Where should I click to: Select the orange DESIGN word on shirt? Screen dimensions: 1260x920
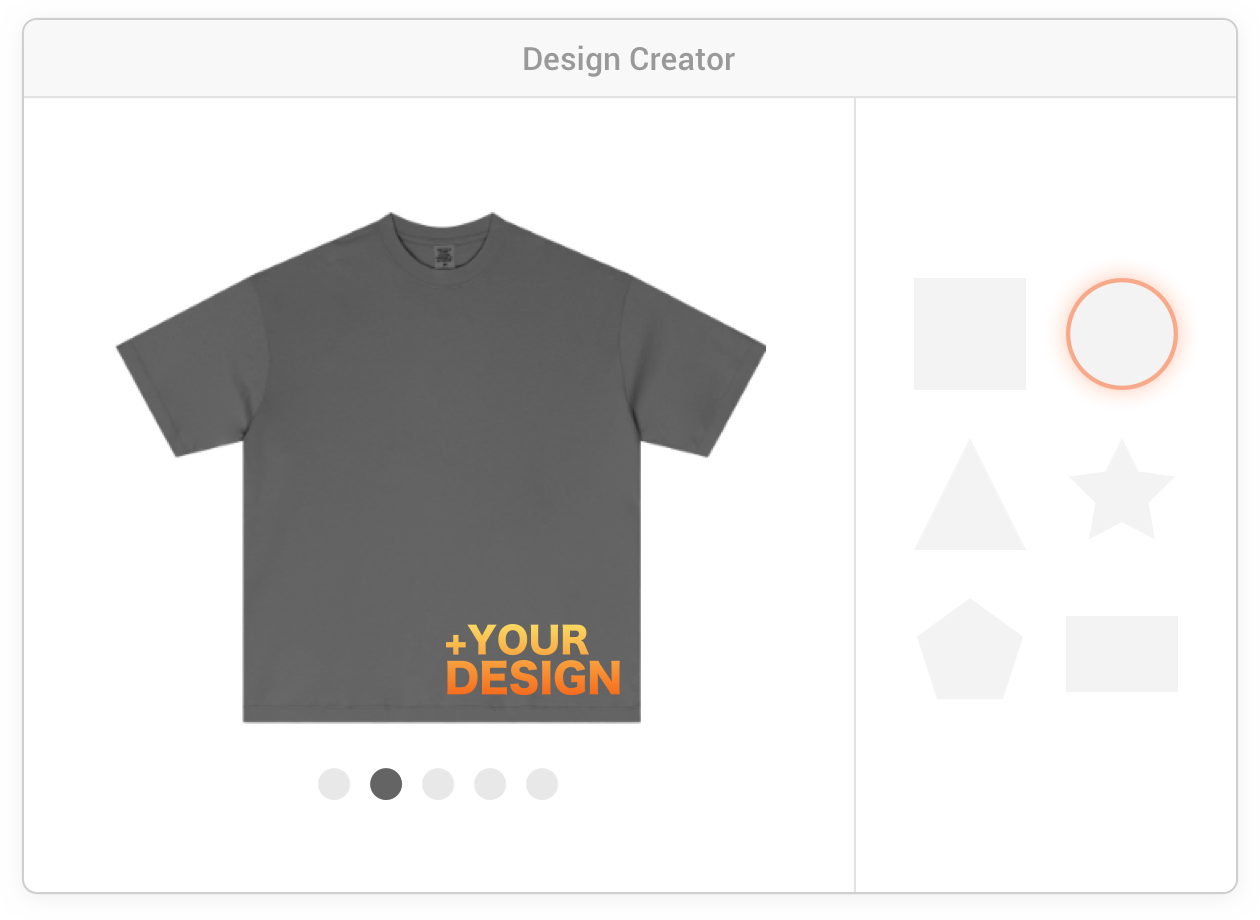coord(533,678)
